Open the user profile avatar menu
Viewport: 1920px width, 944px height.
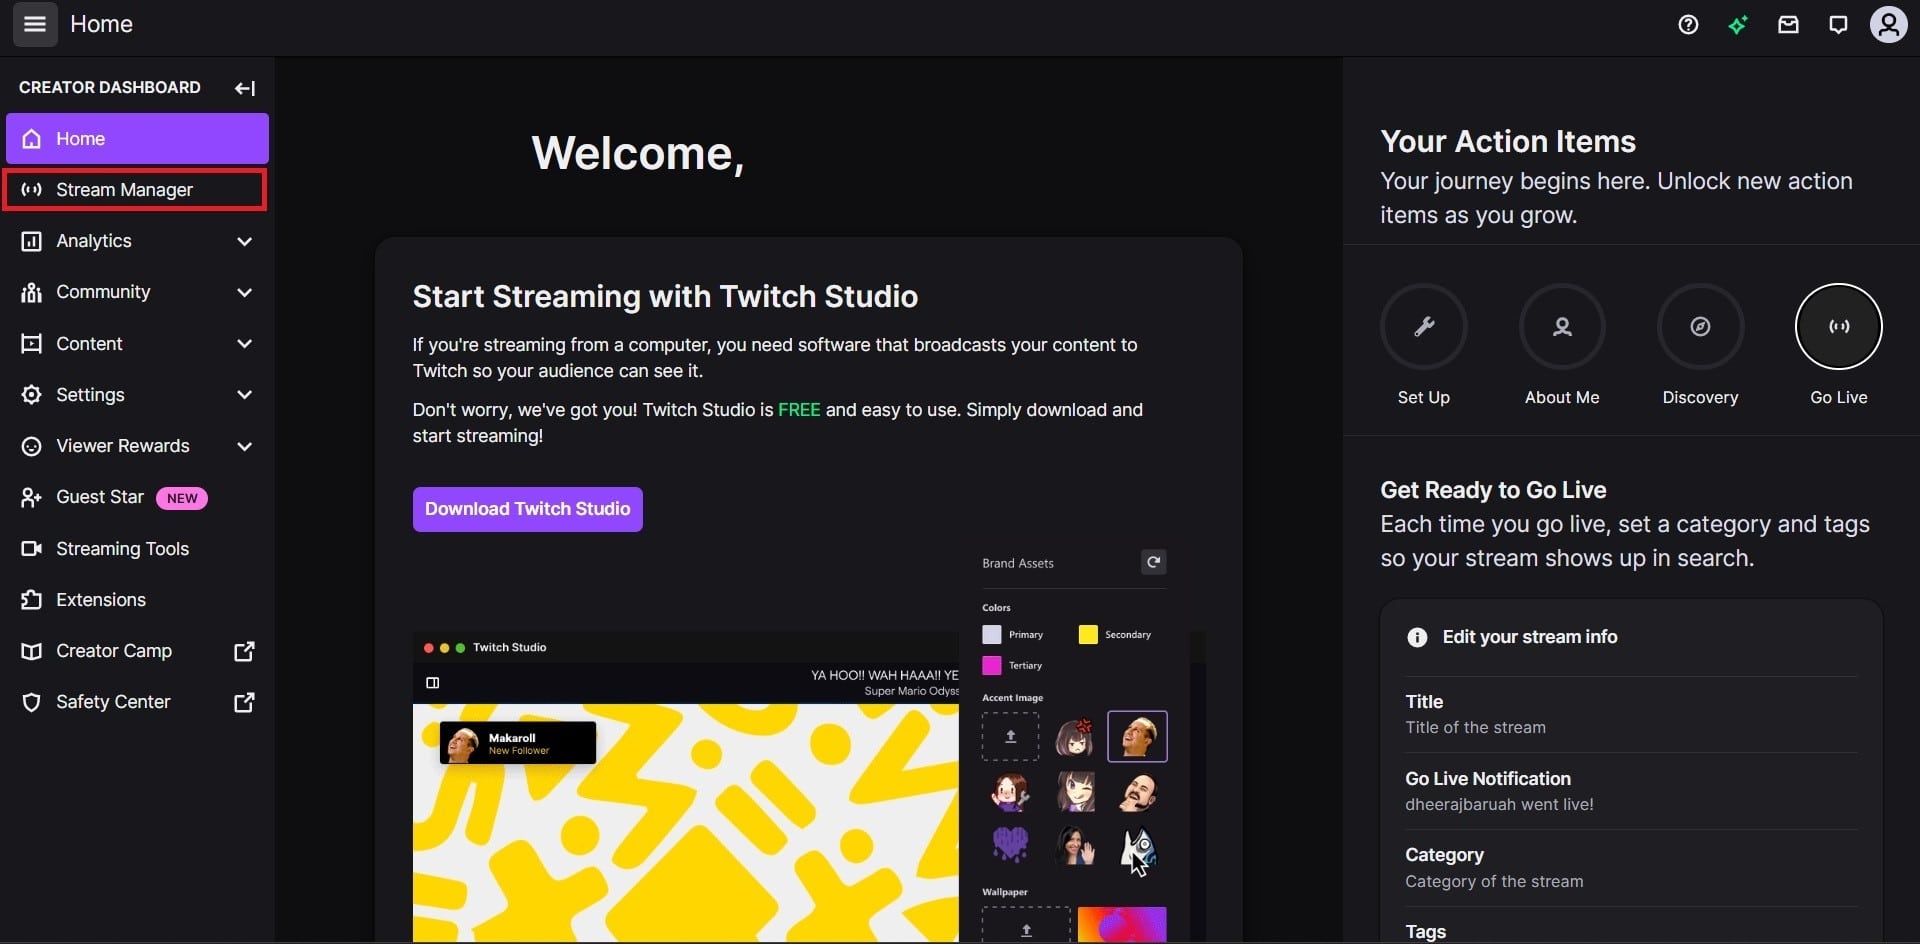[1888, 25]
